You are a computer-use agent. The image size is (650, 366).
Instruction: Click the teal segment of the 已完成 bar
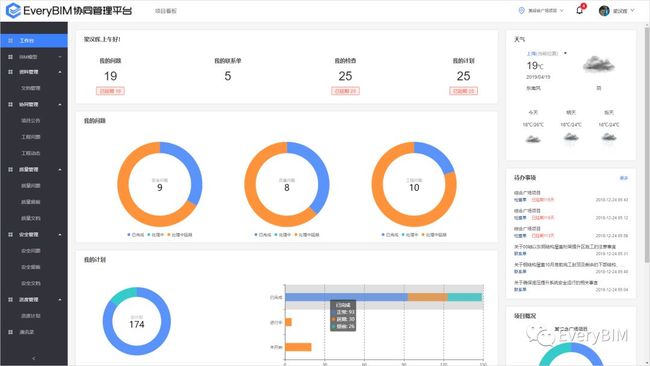pos(465,297)
